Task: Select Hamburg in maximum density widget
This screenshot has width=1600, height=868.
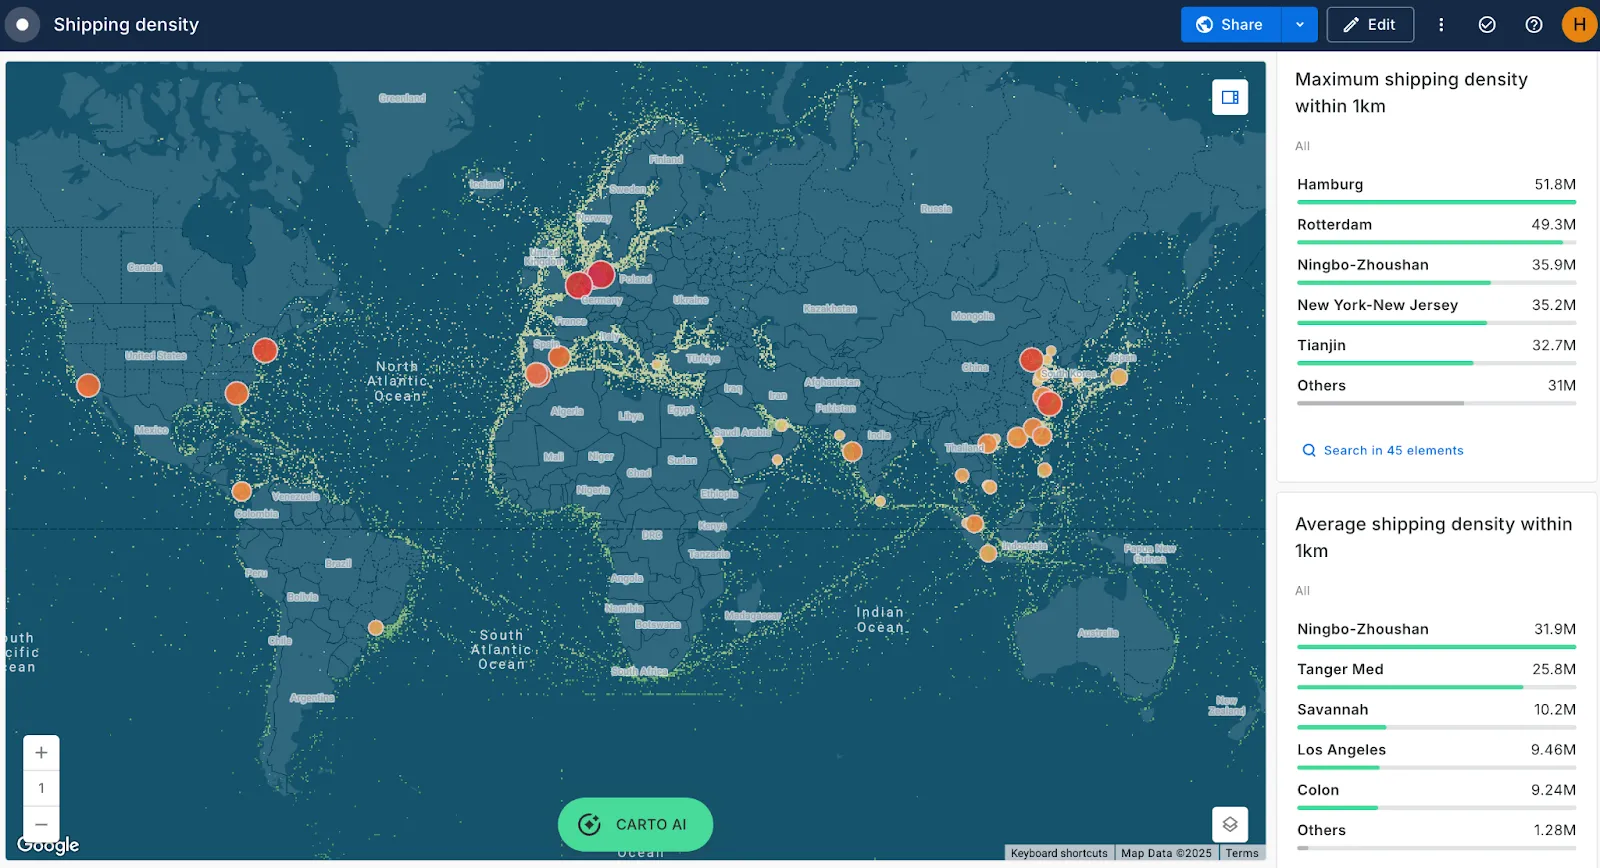Action: (x=1330, y=185)
